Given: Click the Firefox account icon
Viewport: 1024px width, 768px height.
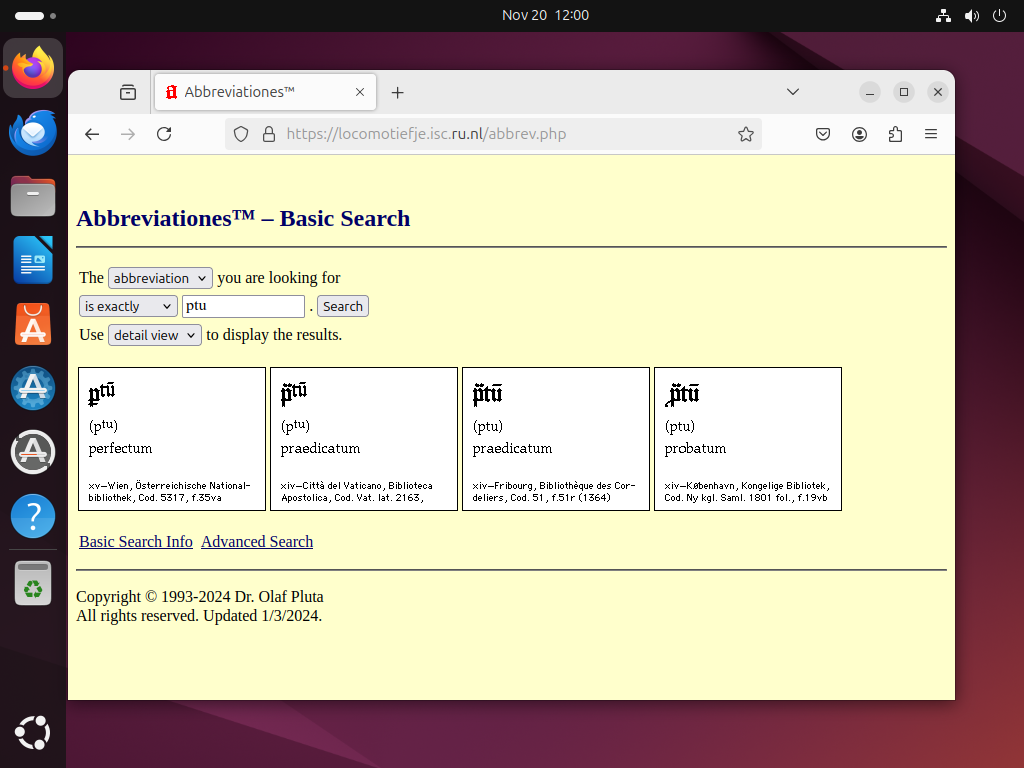Looking at the screenshot, I should (x=859, y=134).
